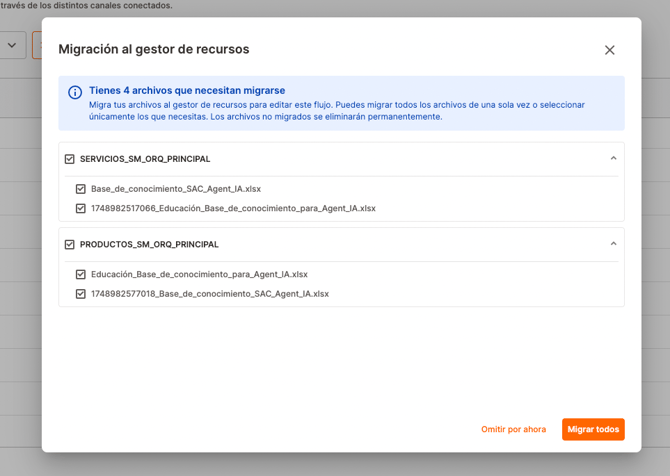Click the orange-outlined button behind the dialog
This screenshot has width=670, height=476.
tap(37, 45)
